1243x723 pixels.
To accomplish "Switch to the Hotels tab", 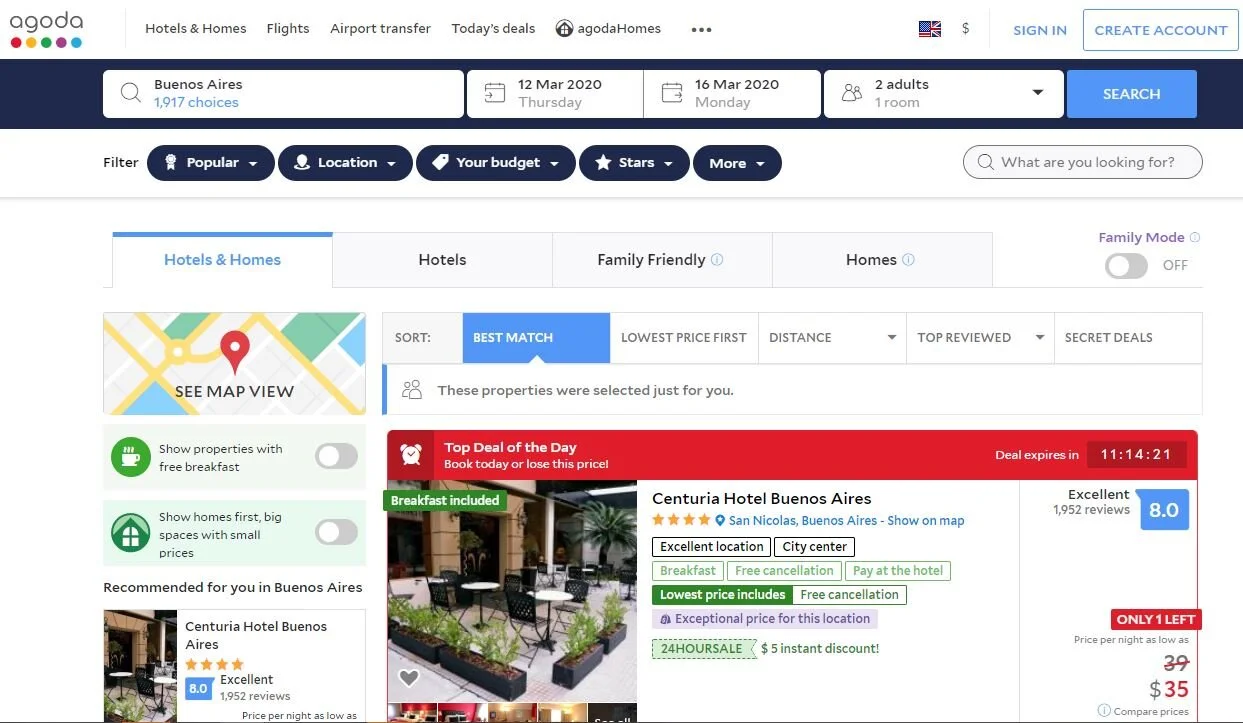I will (x=442, y=260).
